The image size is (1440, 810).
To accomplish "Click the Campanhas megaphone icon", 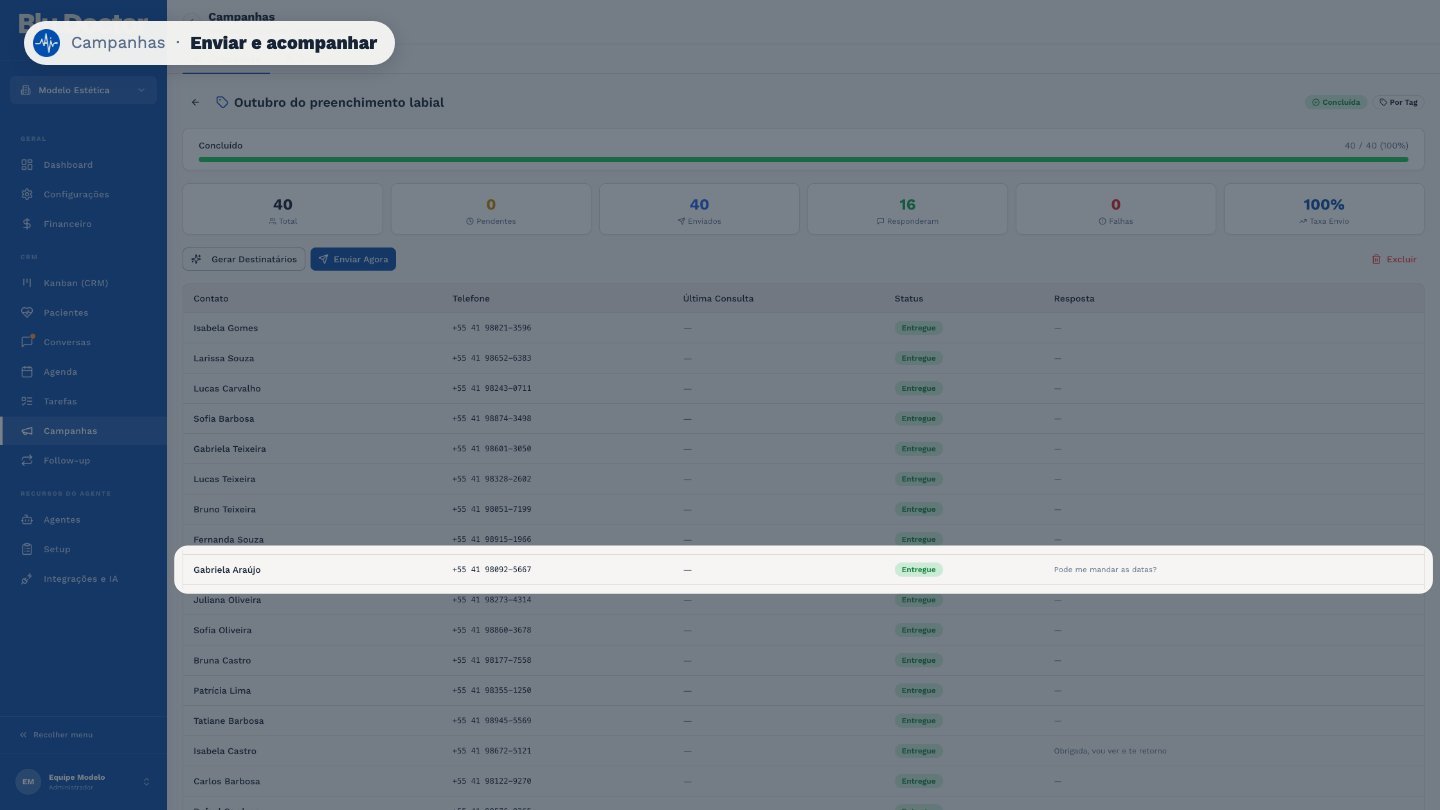I will click(27, 431).
